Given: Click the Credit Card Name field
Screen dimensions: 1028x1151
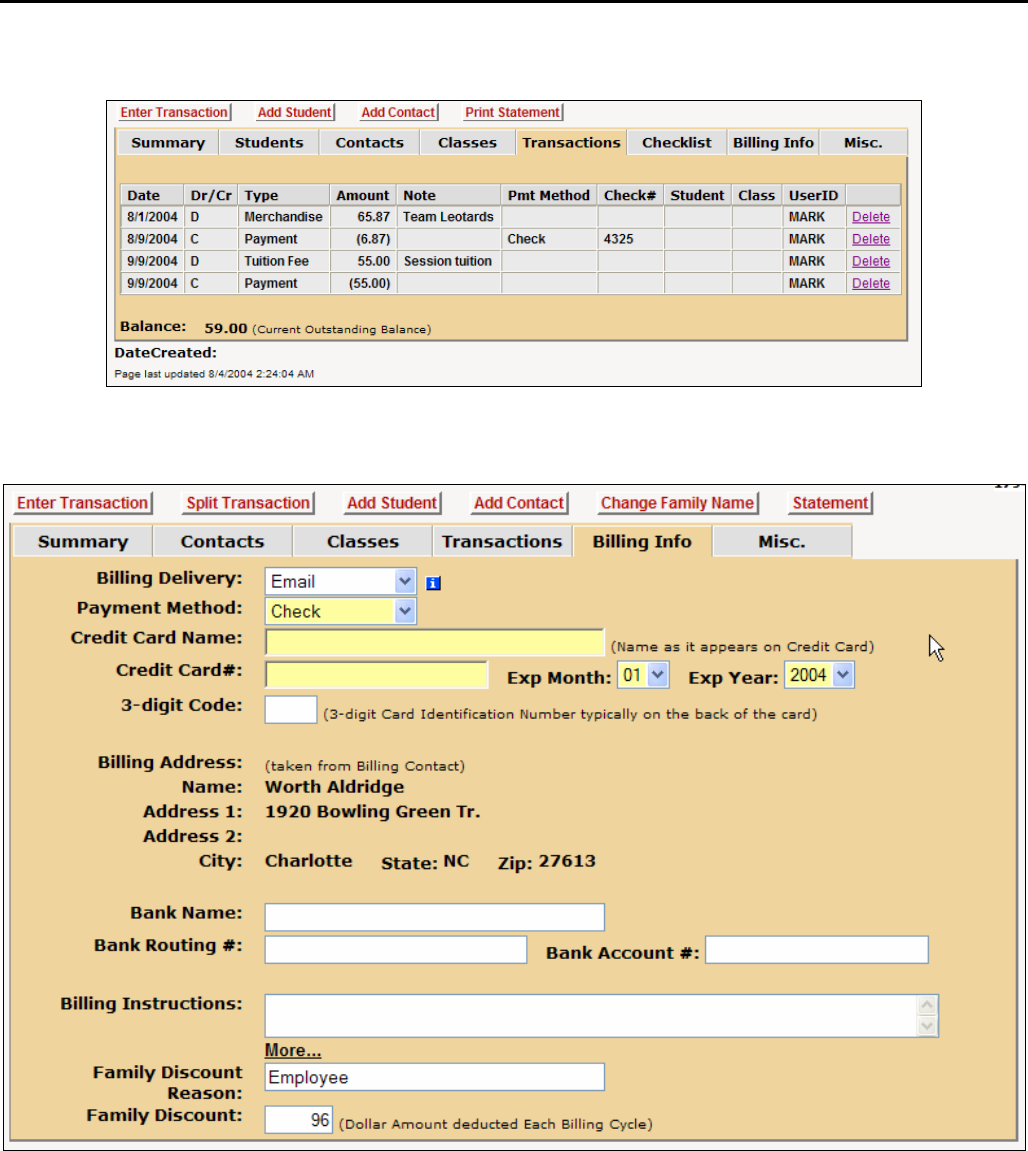Looking at the screenshot, I should tap(435, 642).
